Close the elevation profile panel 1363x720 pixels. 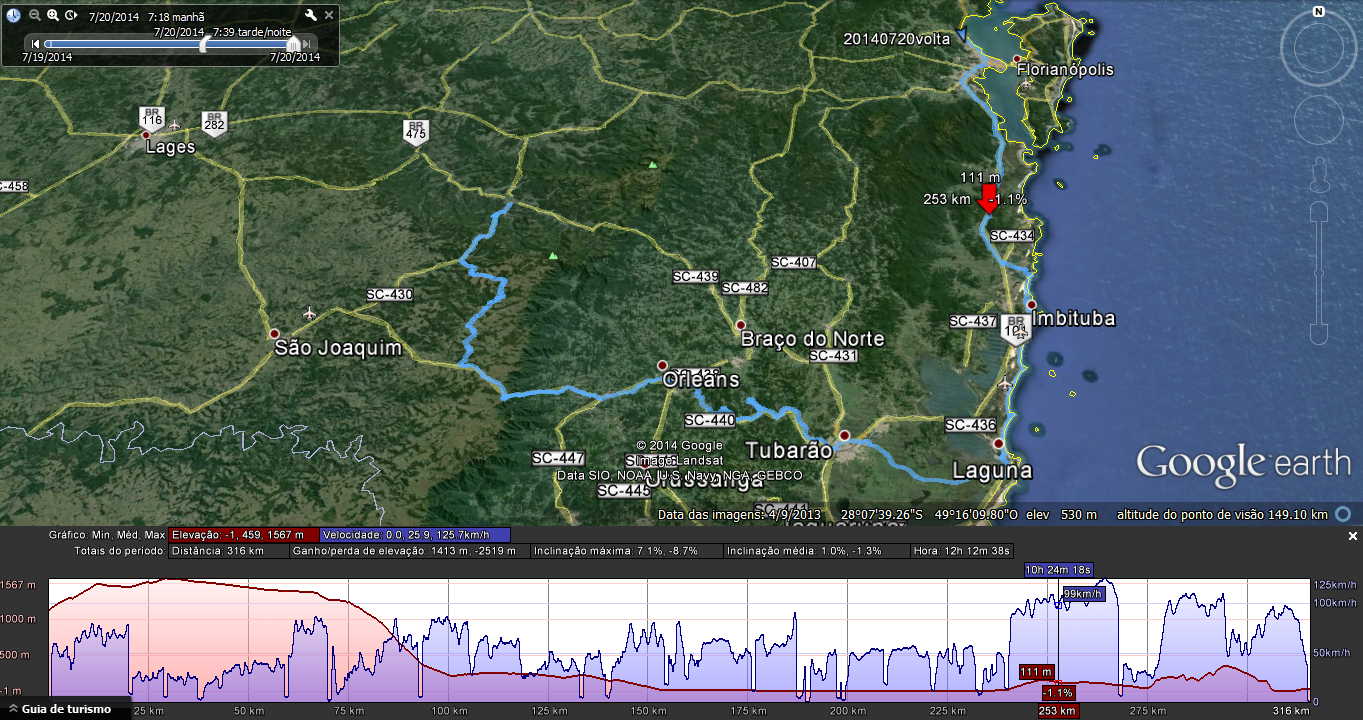click(x=1353, y=537)
